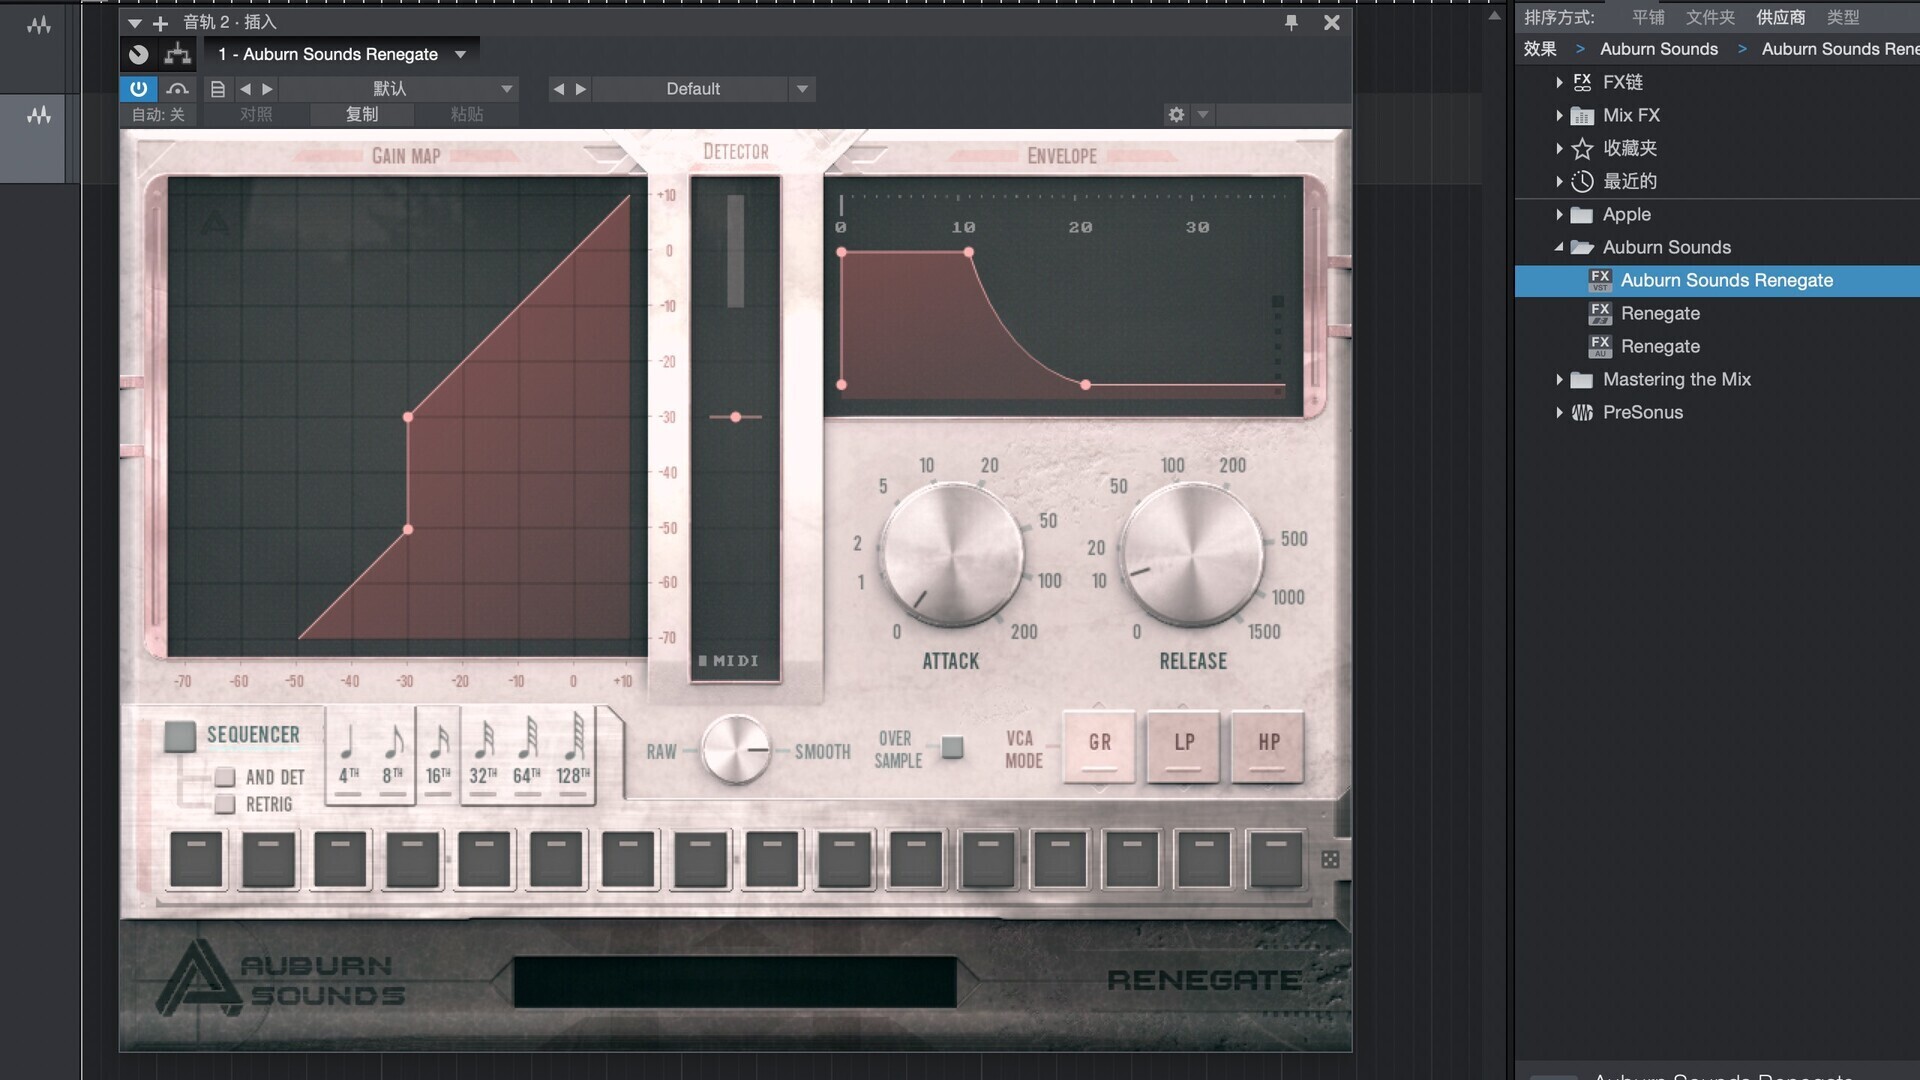Image resolution: width=1920 pixels, height=1080 pixels.
Task: Sort browser by 文件夹
Action: [1710, 17]
